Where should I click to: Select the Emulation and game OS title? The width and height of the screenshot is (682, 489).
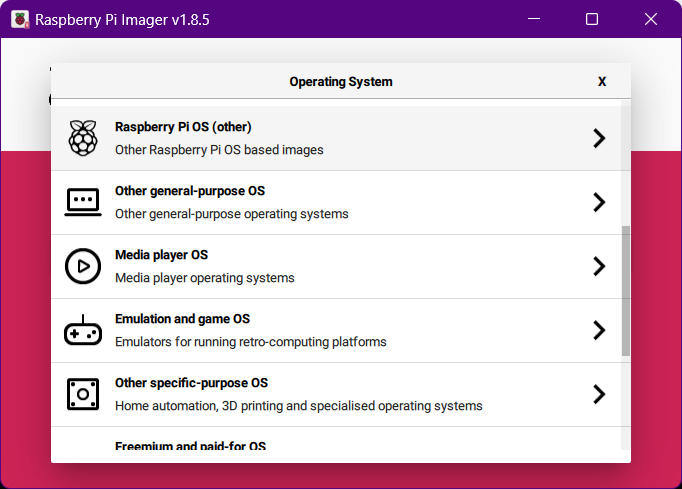[x=182, y=319]
